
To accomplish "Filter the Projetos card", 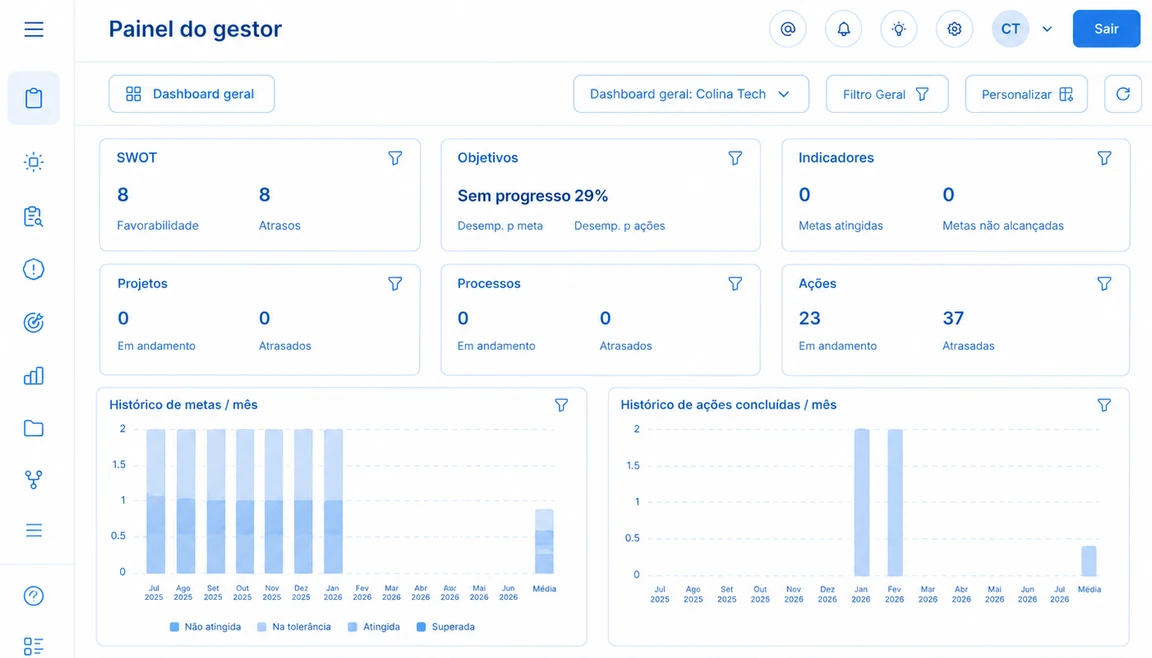I will point(395,283).
